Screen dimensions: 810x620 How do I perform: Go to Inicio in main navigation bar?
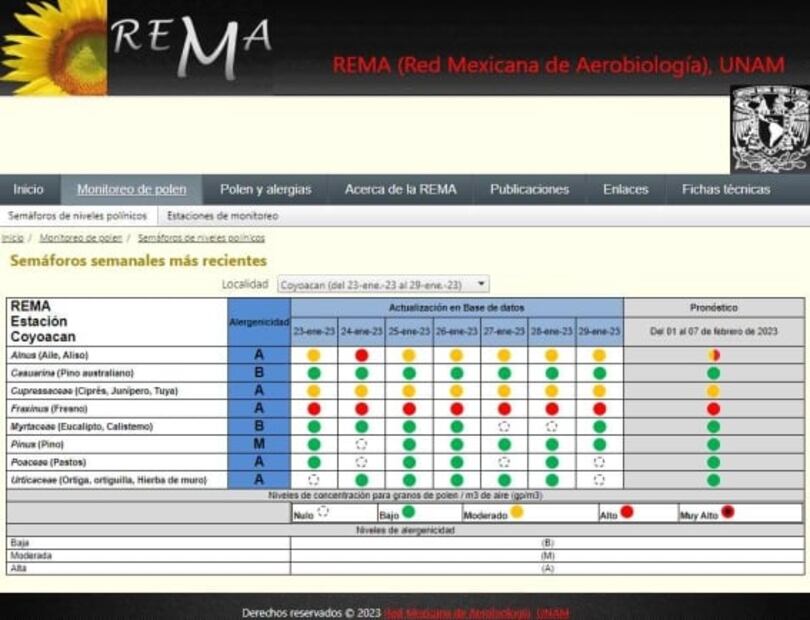pos(28,189)
